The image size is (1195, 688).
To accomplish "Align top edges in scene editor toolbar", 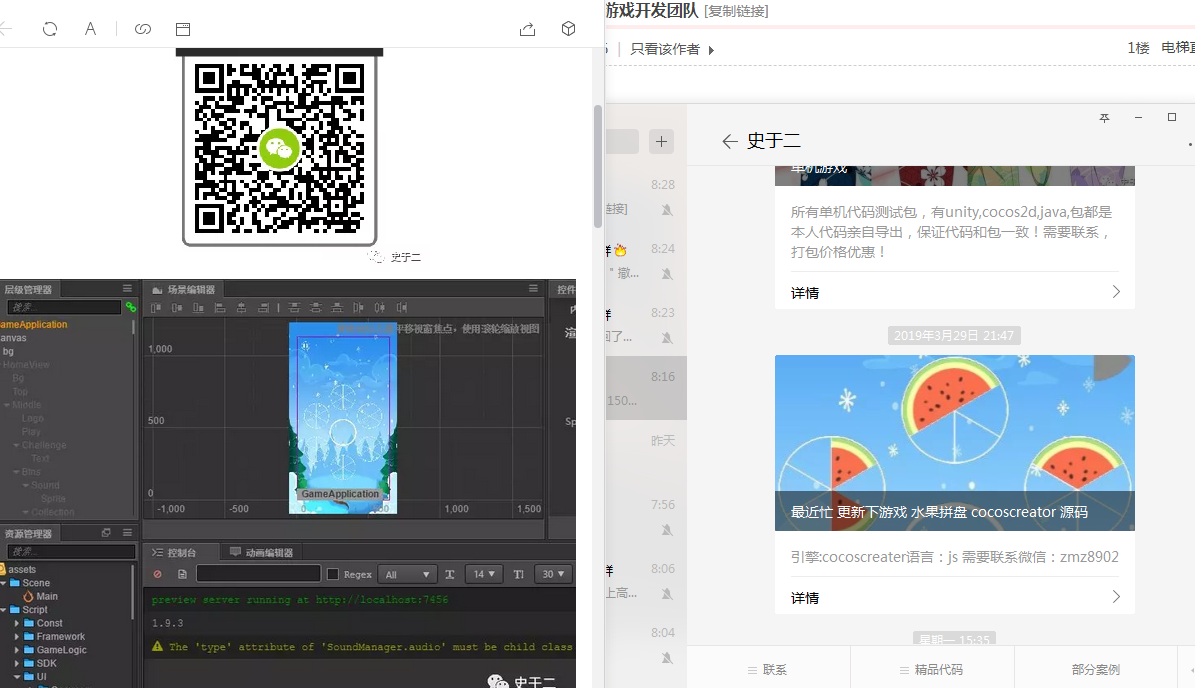I will click(x=155, y=308).
